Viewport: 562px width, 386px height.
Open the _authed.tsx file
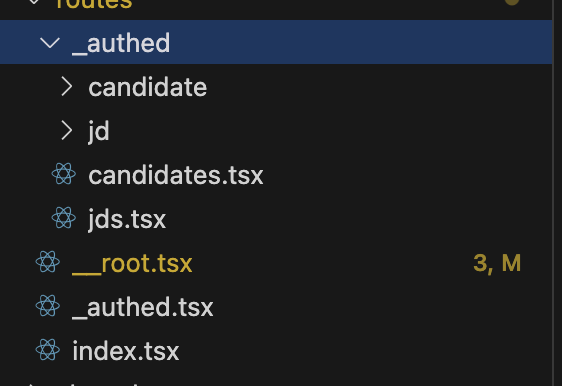(x=143, y=307)
